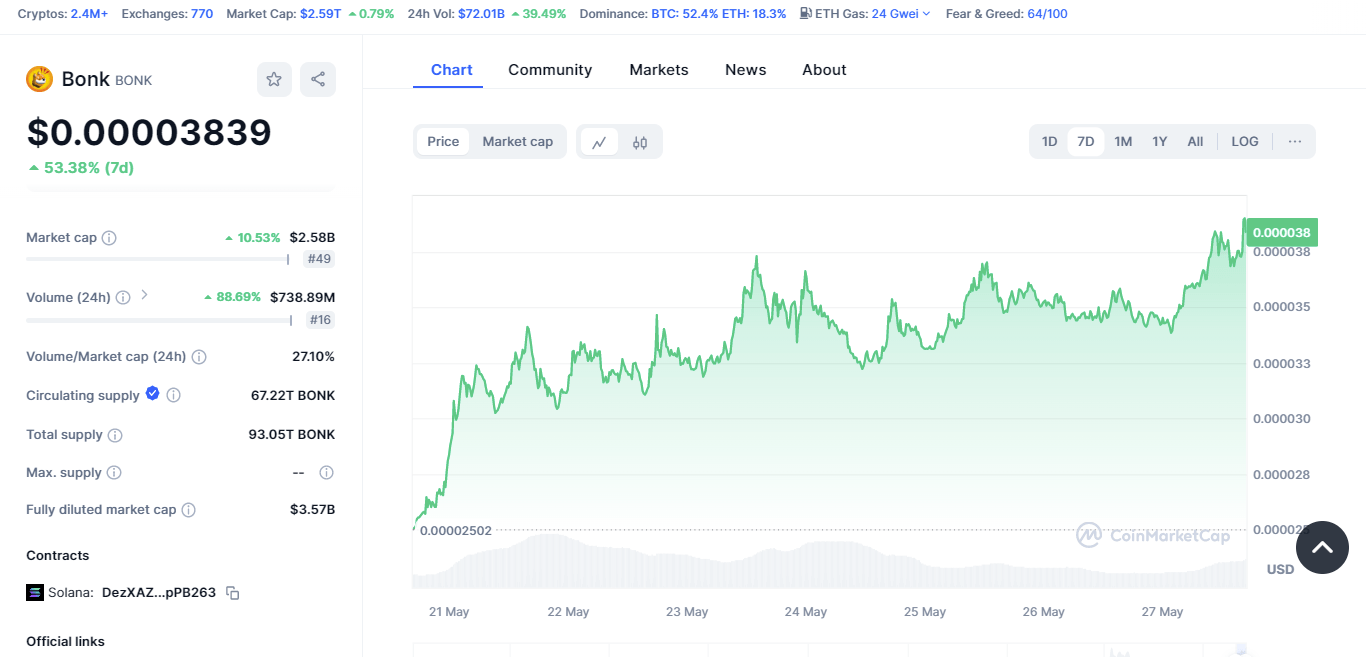Click Market Cap $2.59T link

tap(320, 14)
